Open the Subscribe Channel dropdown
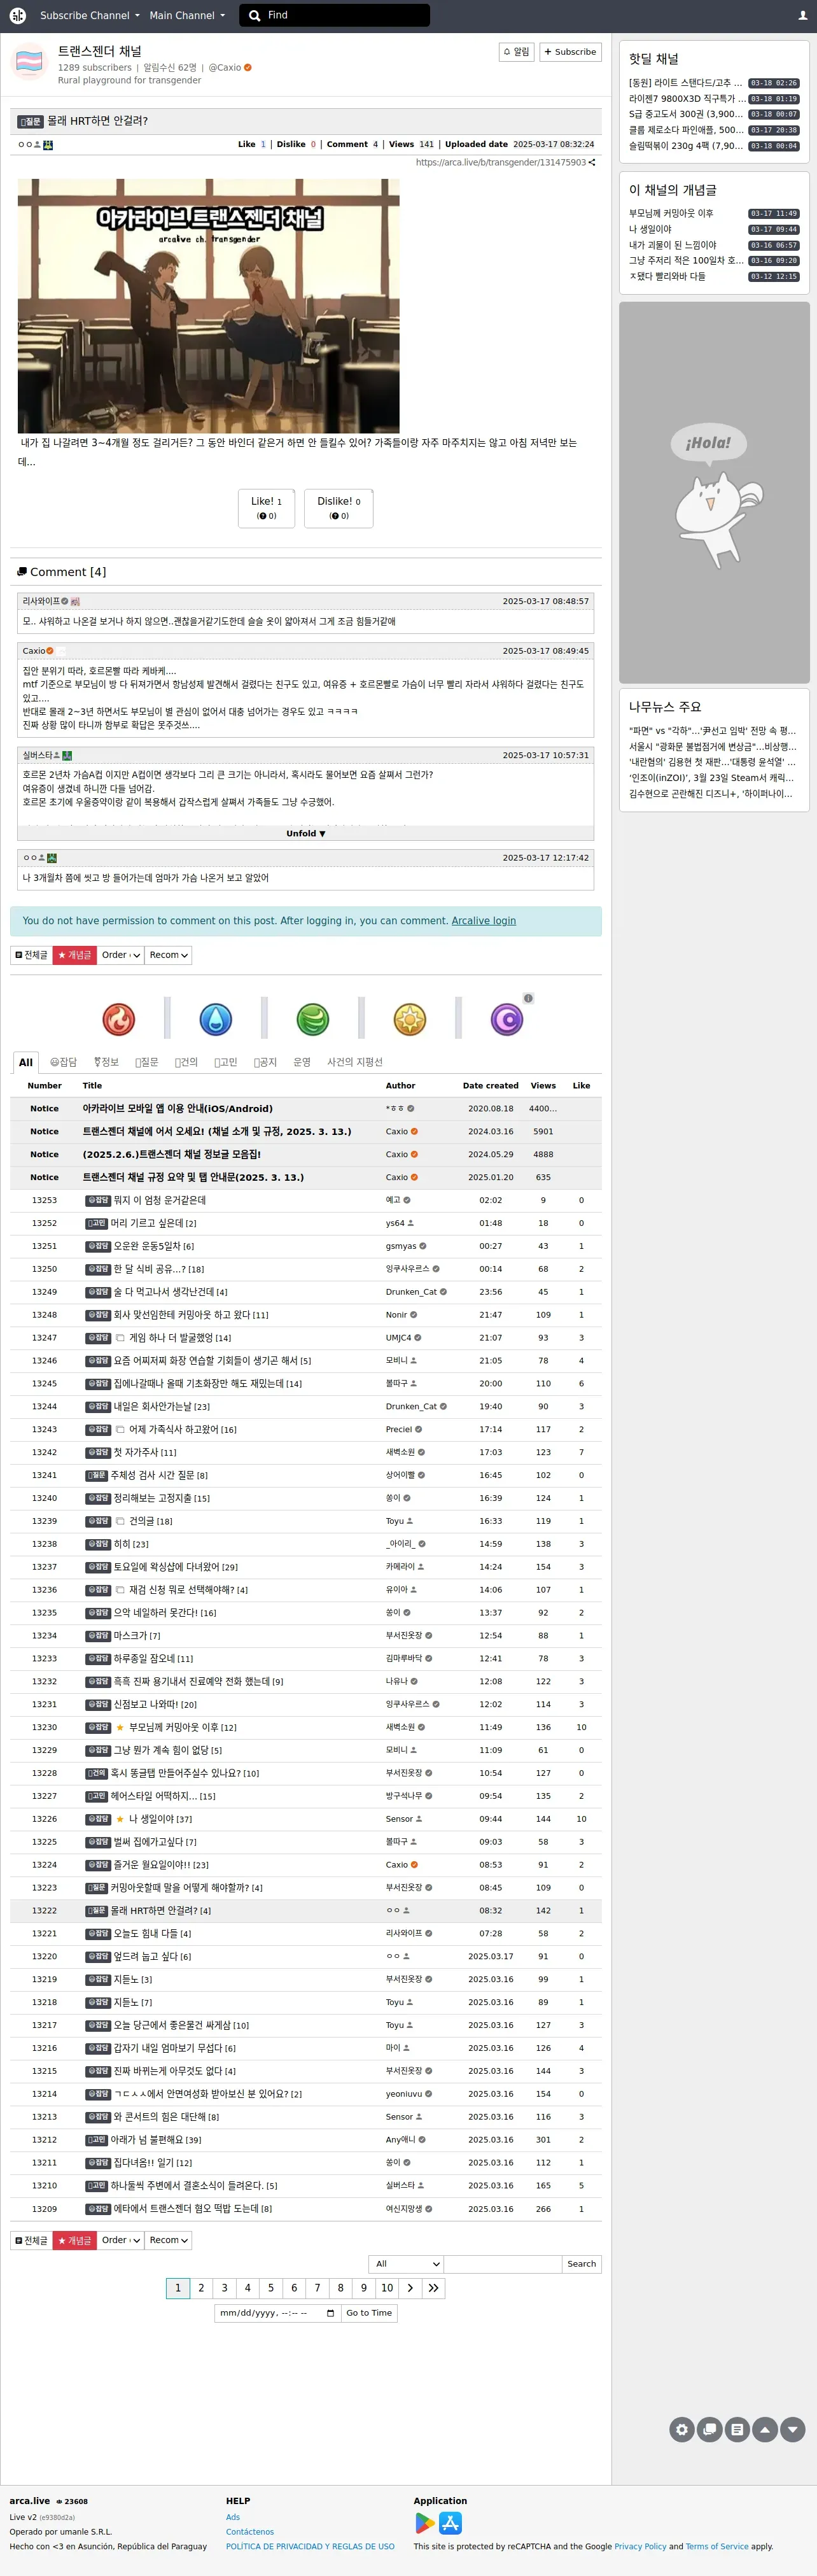 point(90,15)
